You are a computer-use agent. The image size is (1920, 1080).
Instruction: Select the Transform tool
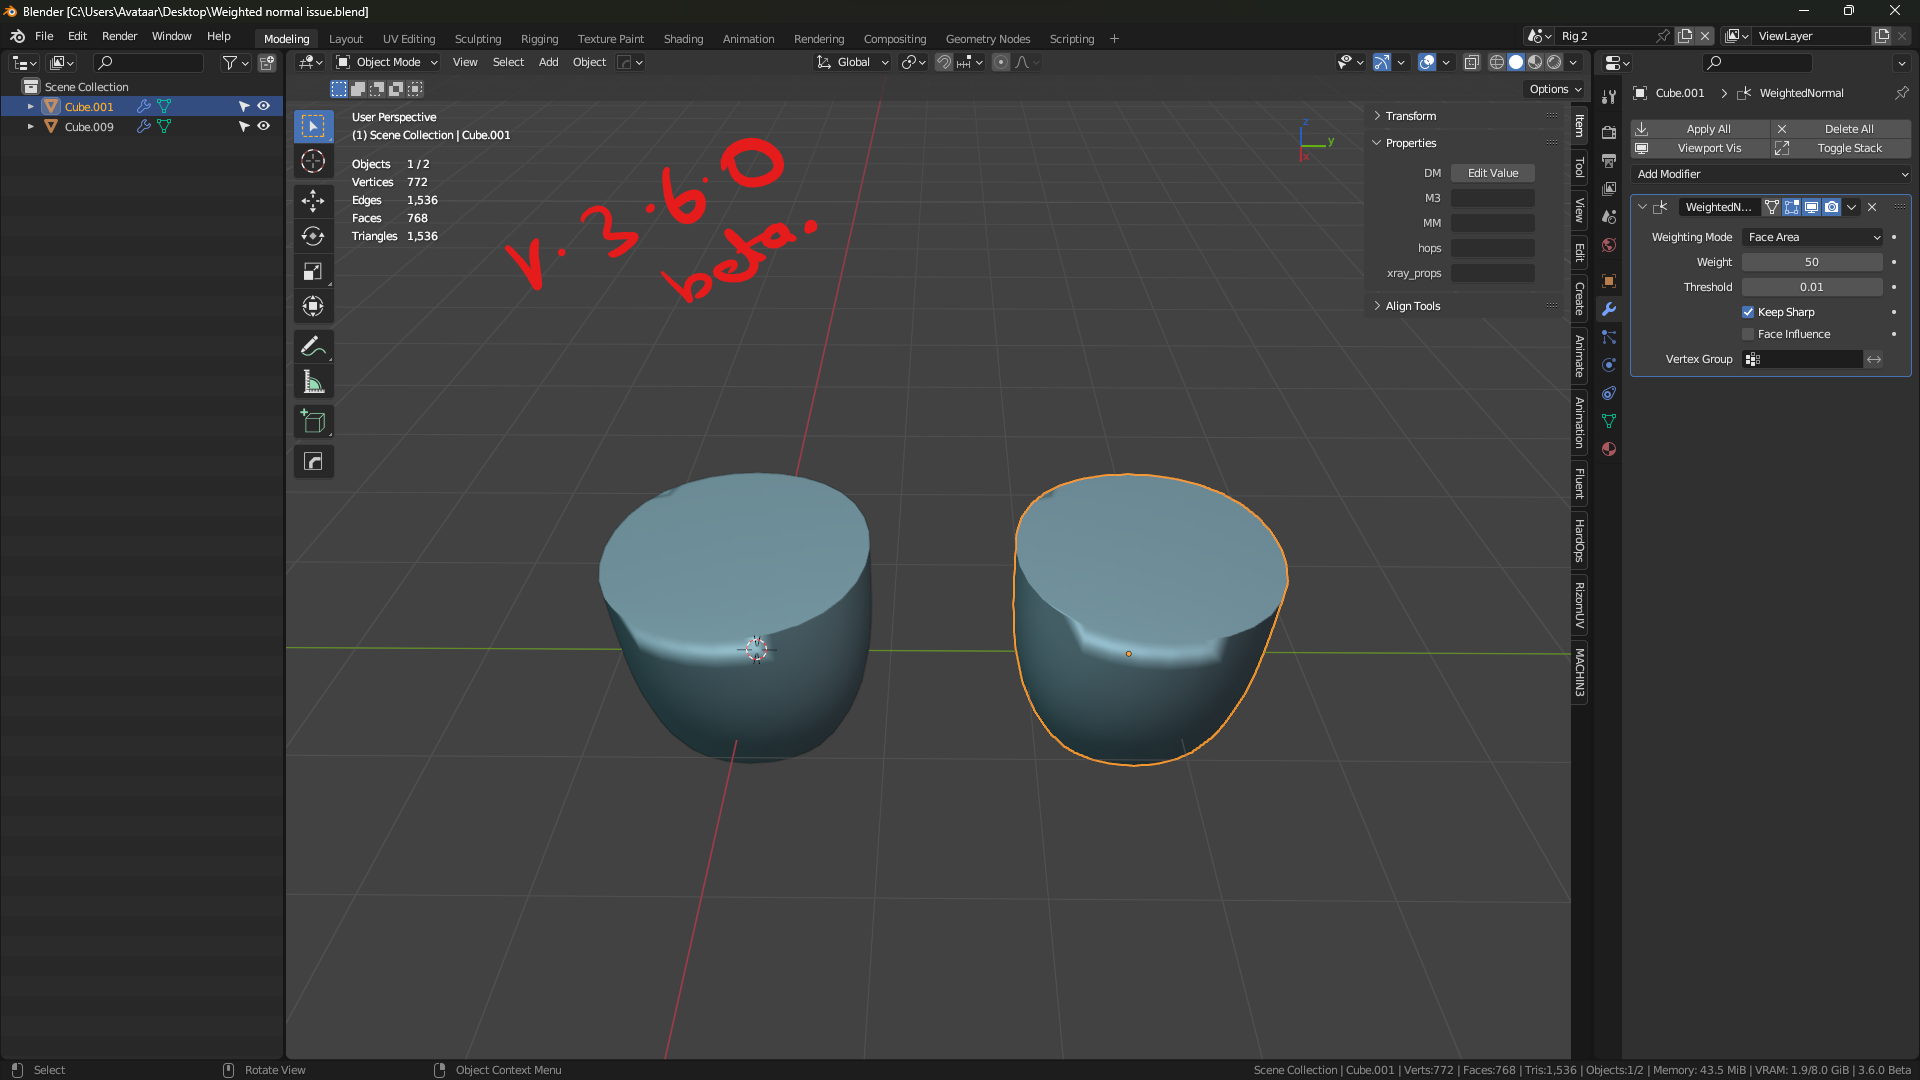(x=313, y=306)
